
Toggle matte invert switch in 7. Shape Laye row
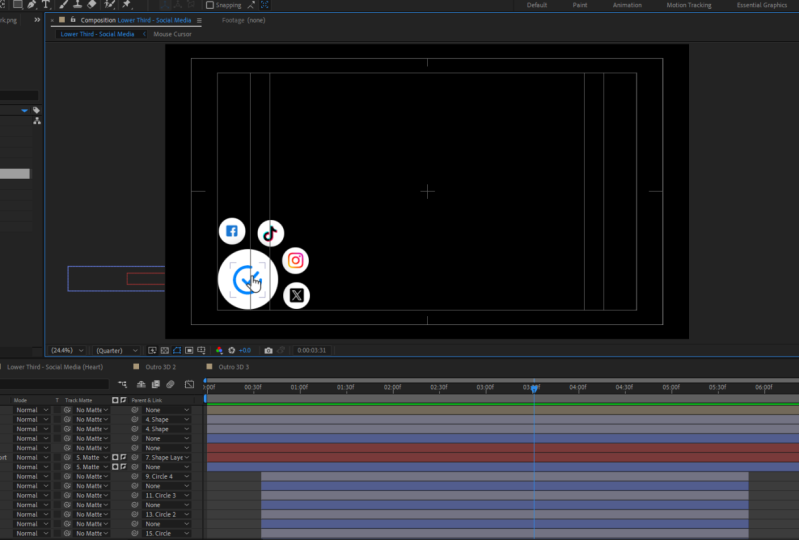click(123, 457)
